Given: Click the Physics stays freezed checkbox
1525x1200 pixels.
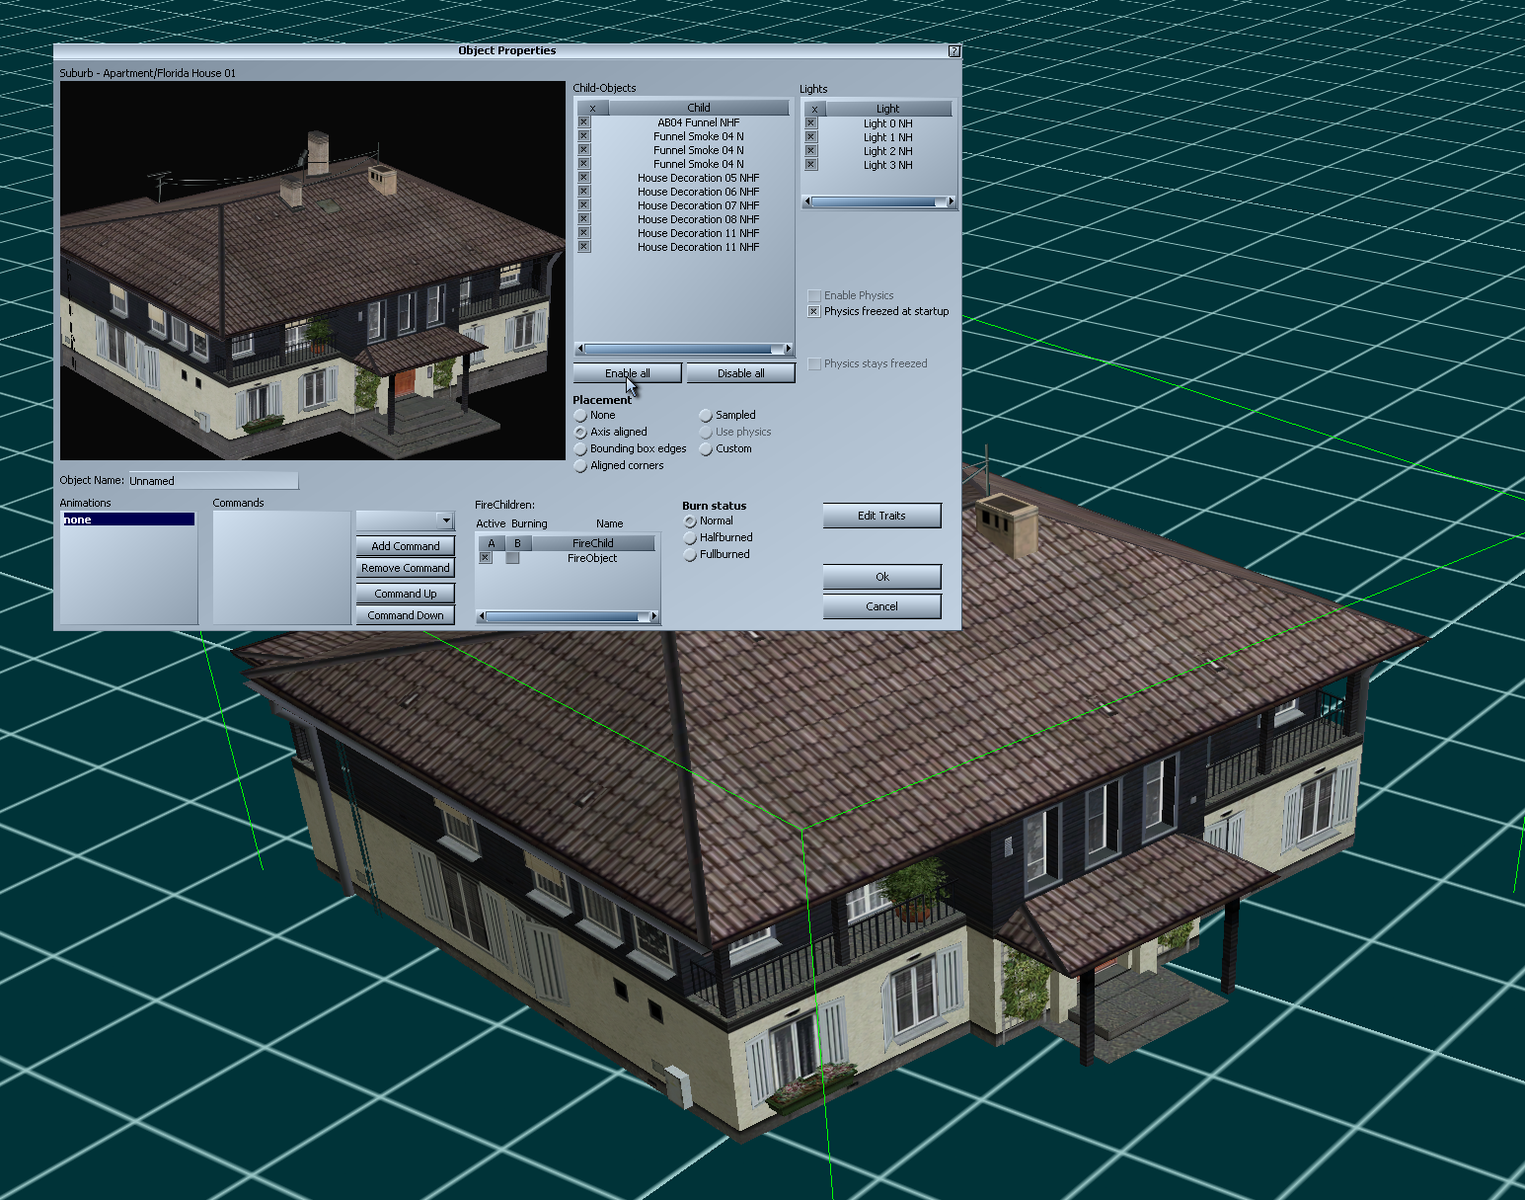Looking at the screenshot, I should pos(814,364).
